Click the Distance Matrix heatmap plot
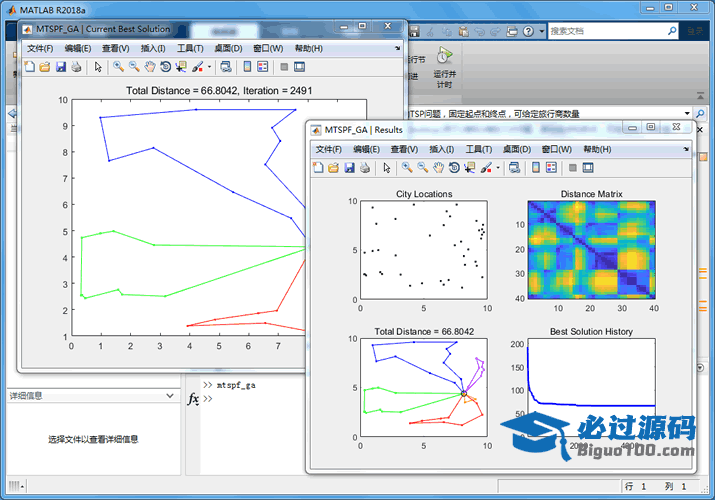The width and height of the screenshot is (715, 500). pos(591,249)
